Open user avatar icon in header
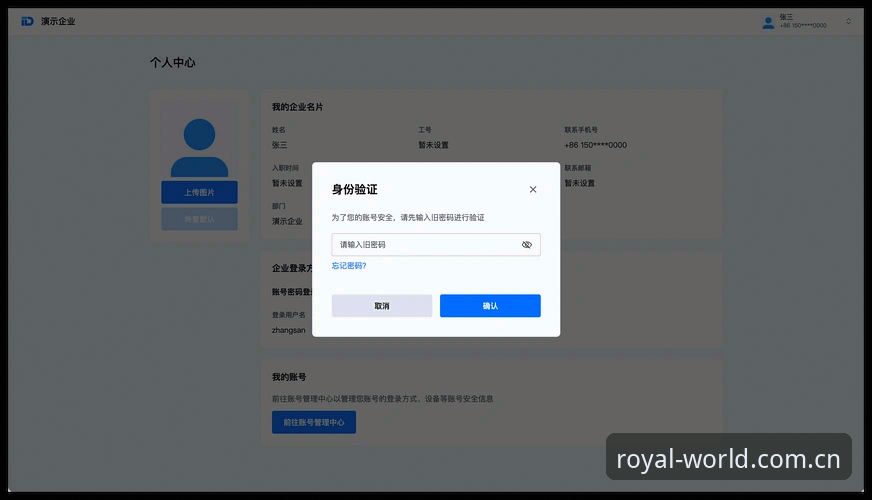This screenshot has height=500, width=872. (x=768, y=22)
